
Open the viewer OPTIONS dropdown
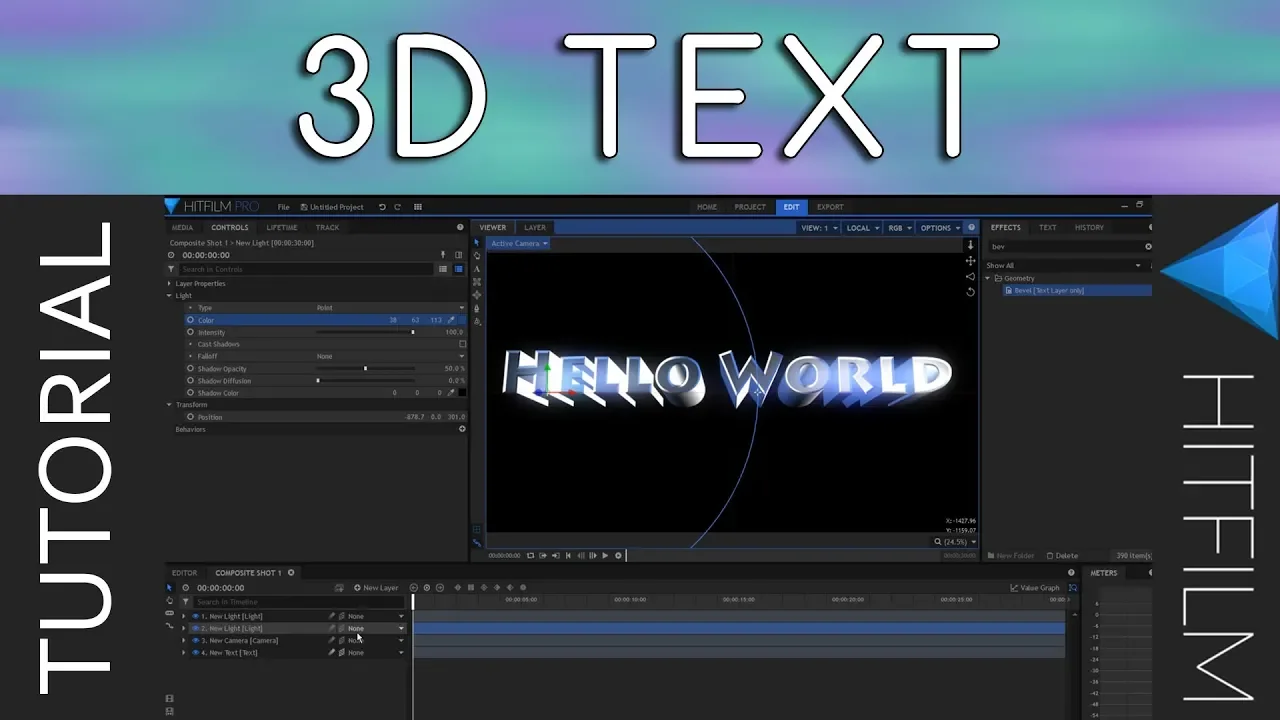point(940,228)
